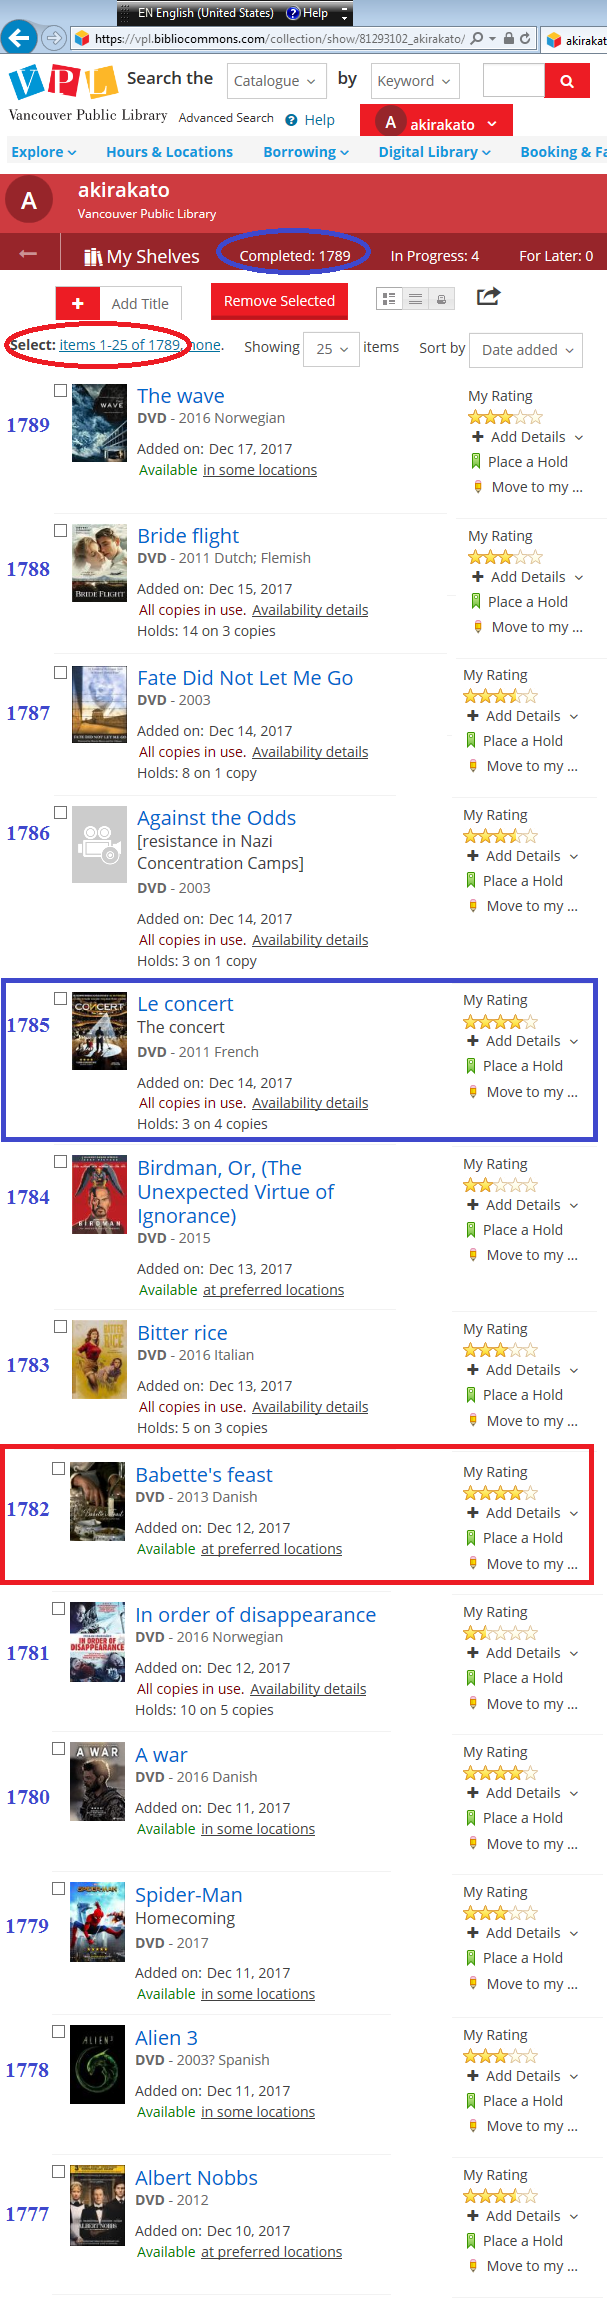Click the print icon in view toolbar
Image resolution: width=607 pixels, height=2300 pixels.
click(x=441, y=299)
